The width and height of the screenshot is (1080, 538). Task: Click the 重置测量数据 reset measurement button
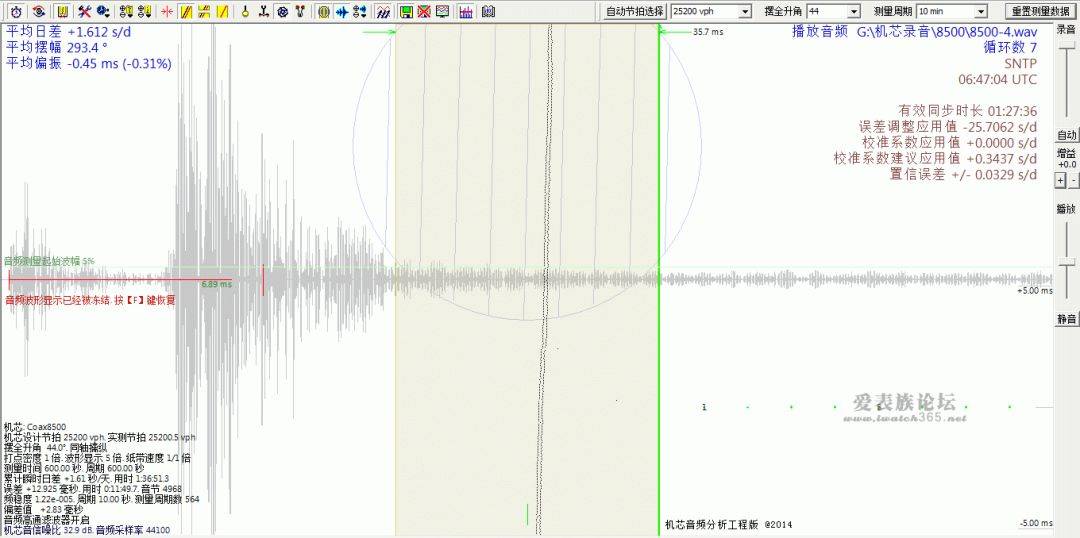point(1040,11)
